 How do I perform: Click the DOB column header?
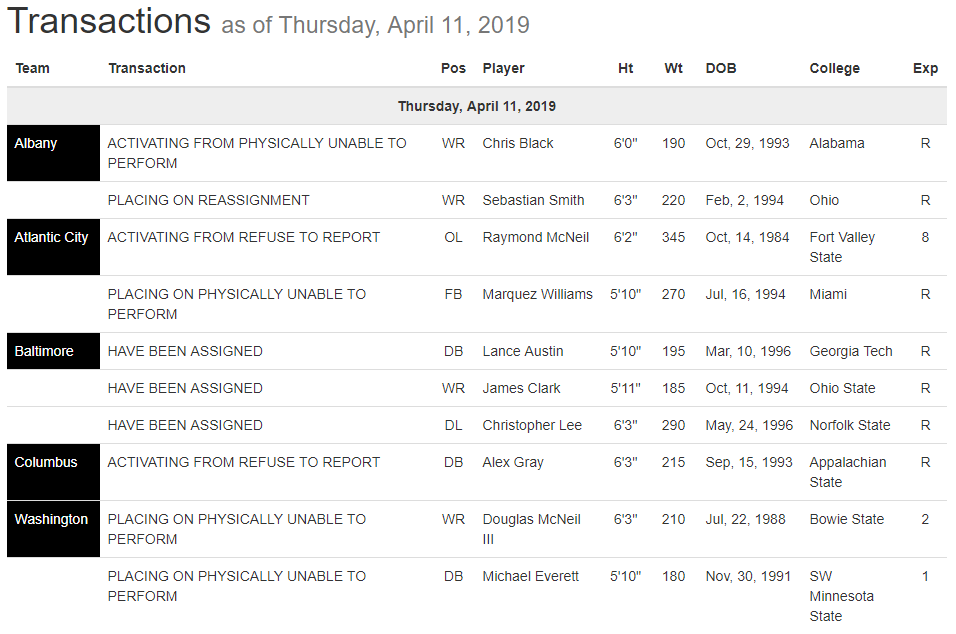click(x=721, y=68)
